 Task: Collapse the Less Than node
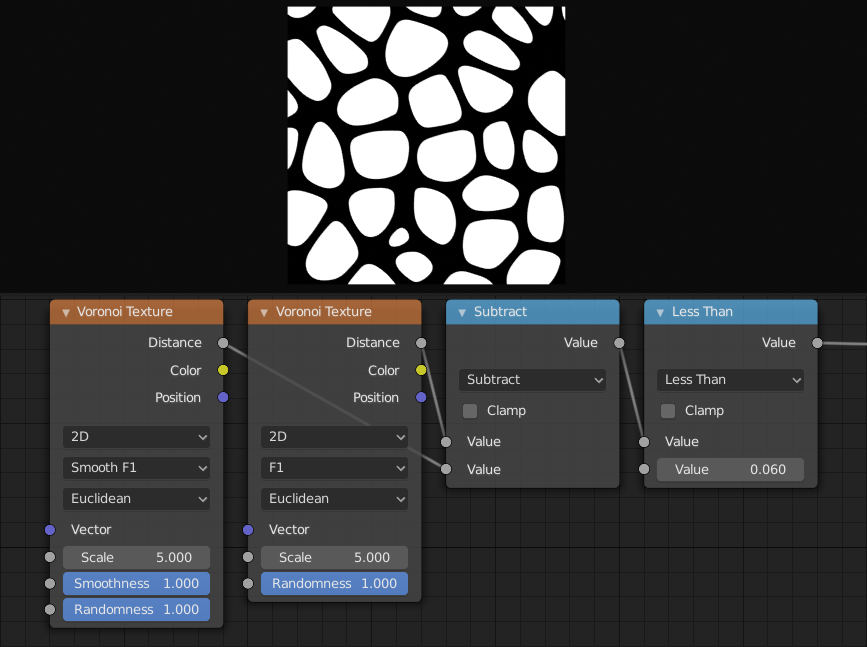pos(660,311)
